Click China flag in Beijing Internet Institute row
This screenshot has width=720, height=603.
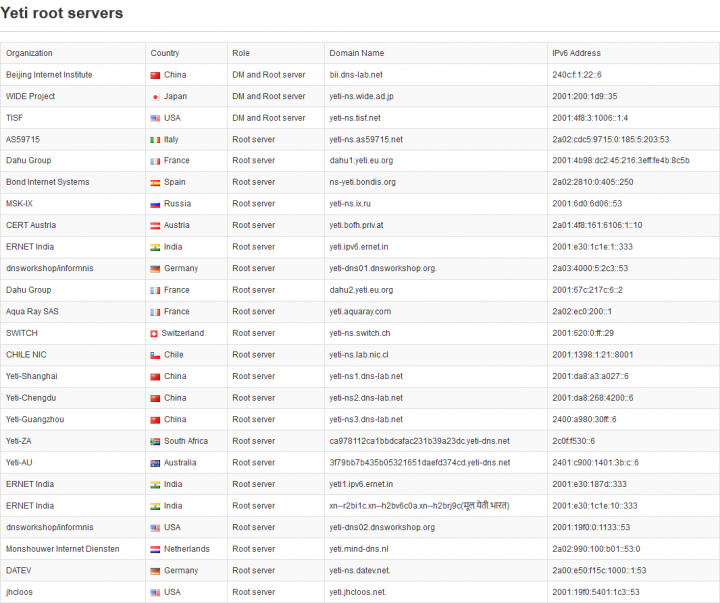(x=155, y=75)
